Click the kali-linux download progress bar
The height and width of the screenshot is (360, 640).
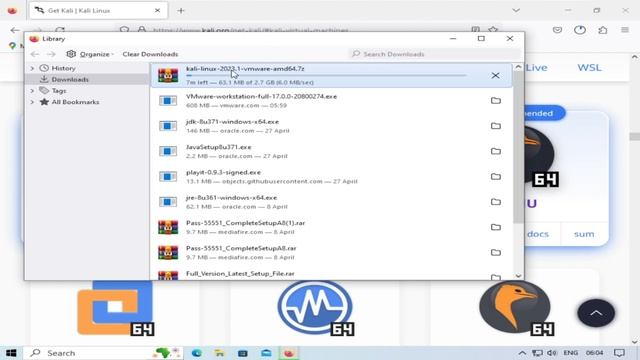click(326, 76)
